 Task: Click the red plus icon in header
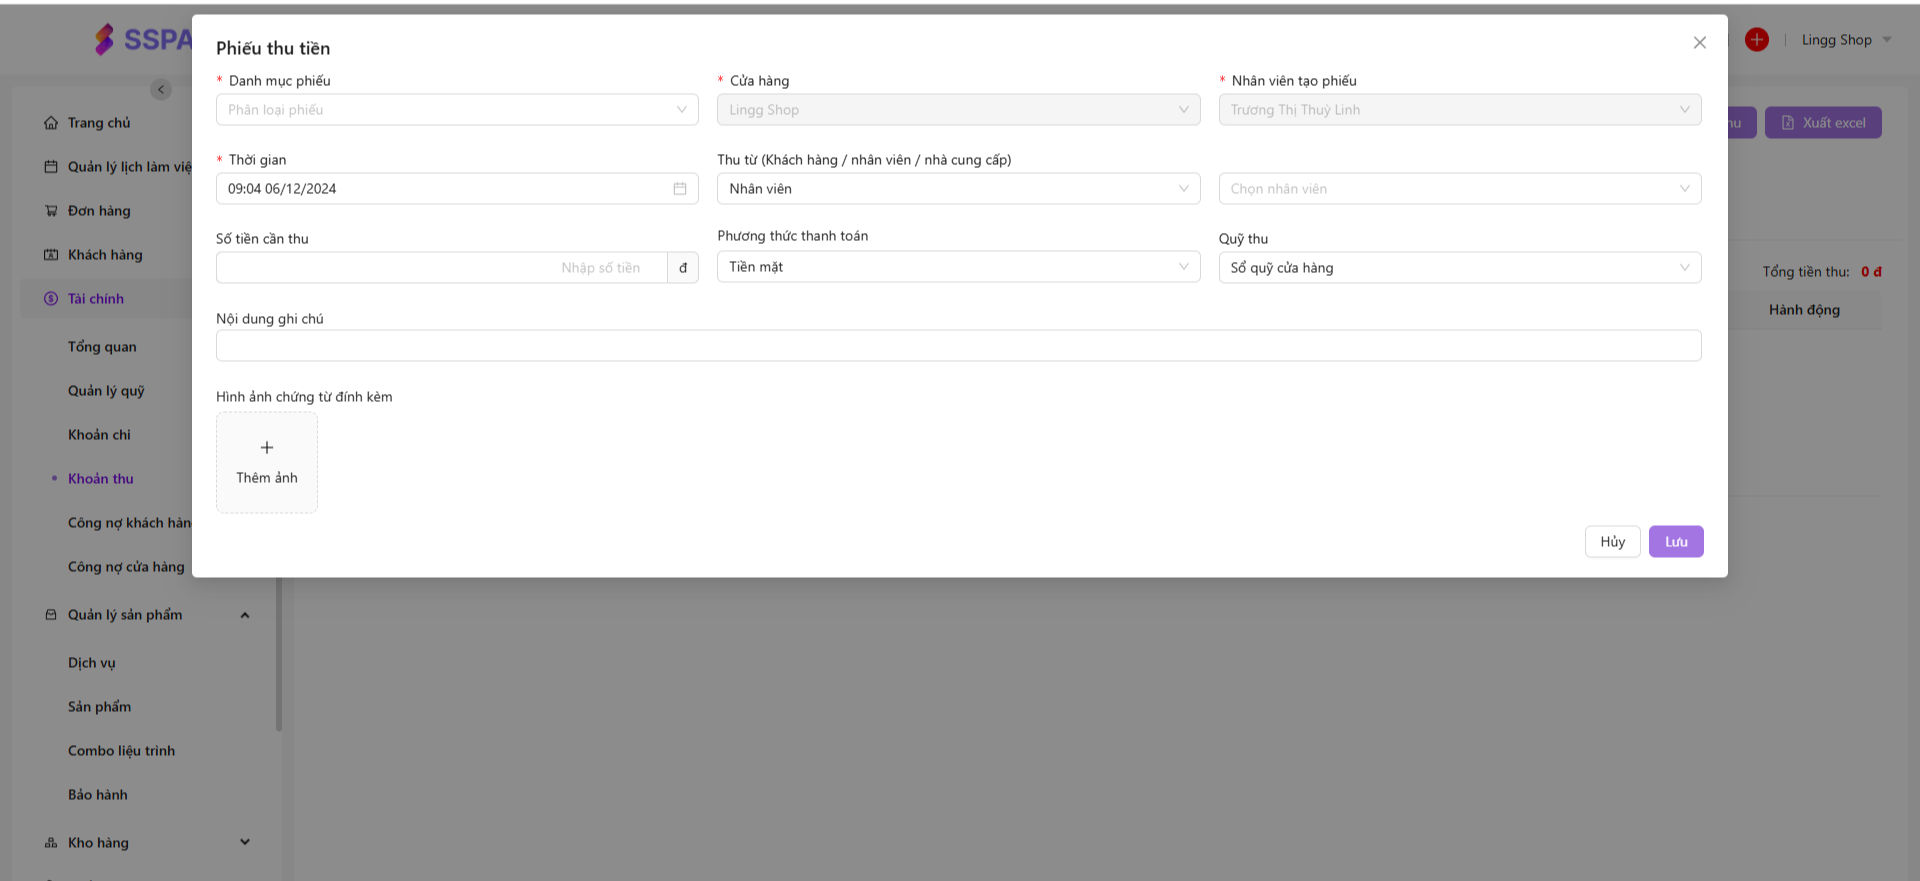[1757, 40]
